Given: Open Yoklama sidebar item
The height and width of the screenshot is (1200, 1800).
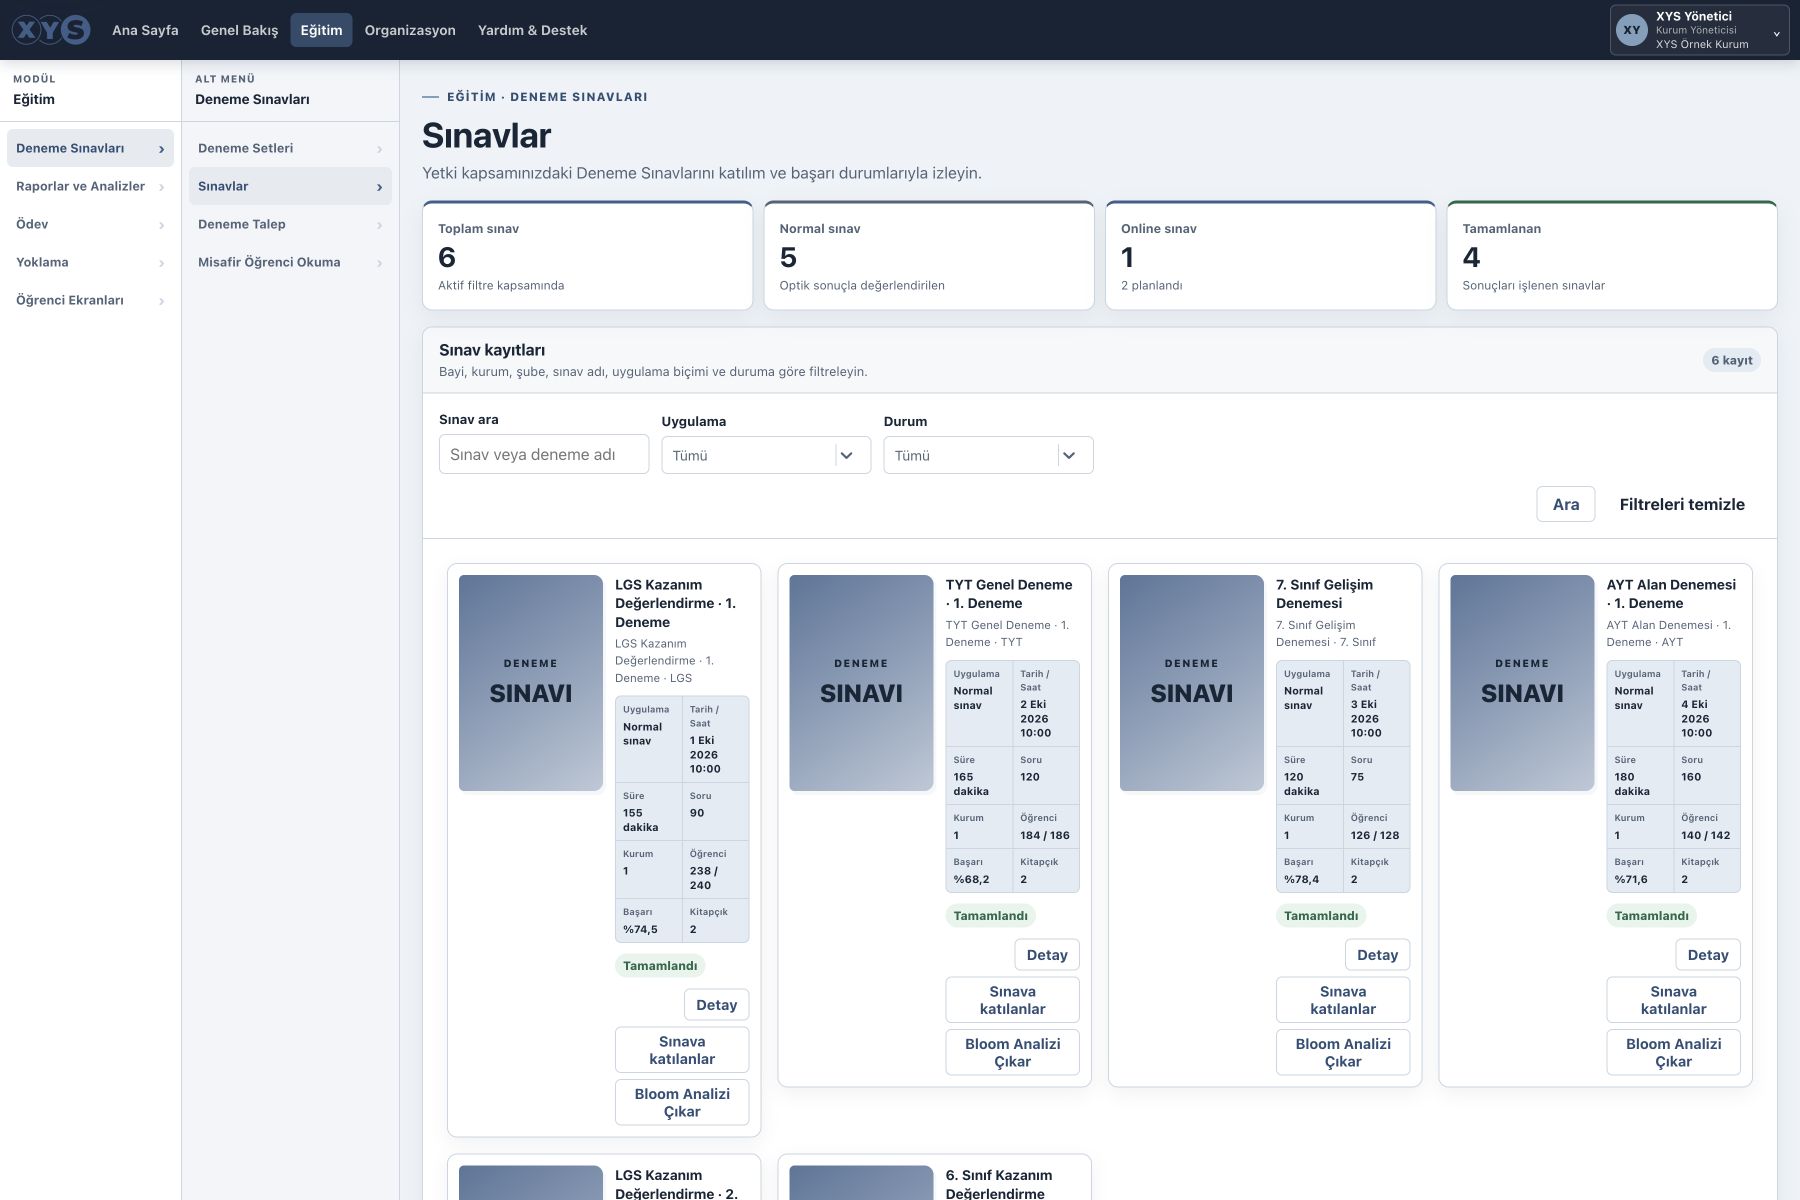Looking at the screenshot, I should [x=90, y=262].
